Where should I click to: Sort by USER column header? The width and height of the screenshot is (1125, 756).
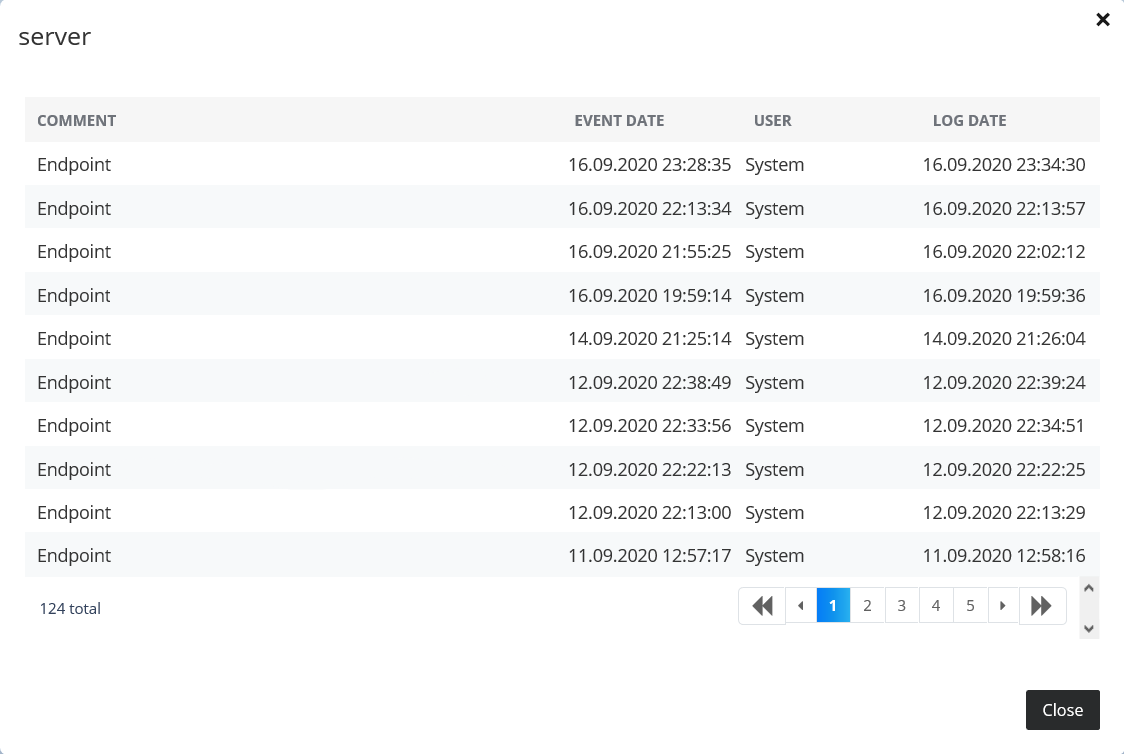click(x=773, y=121)
